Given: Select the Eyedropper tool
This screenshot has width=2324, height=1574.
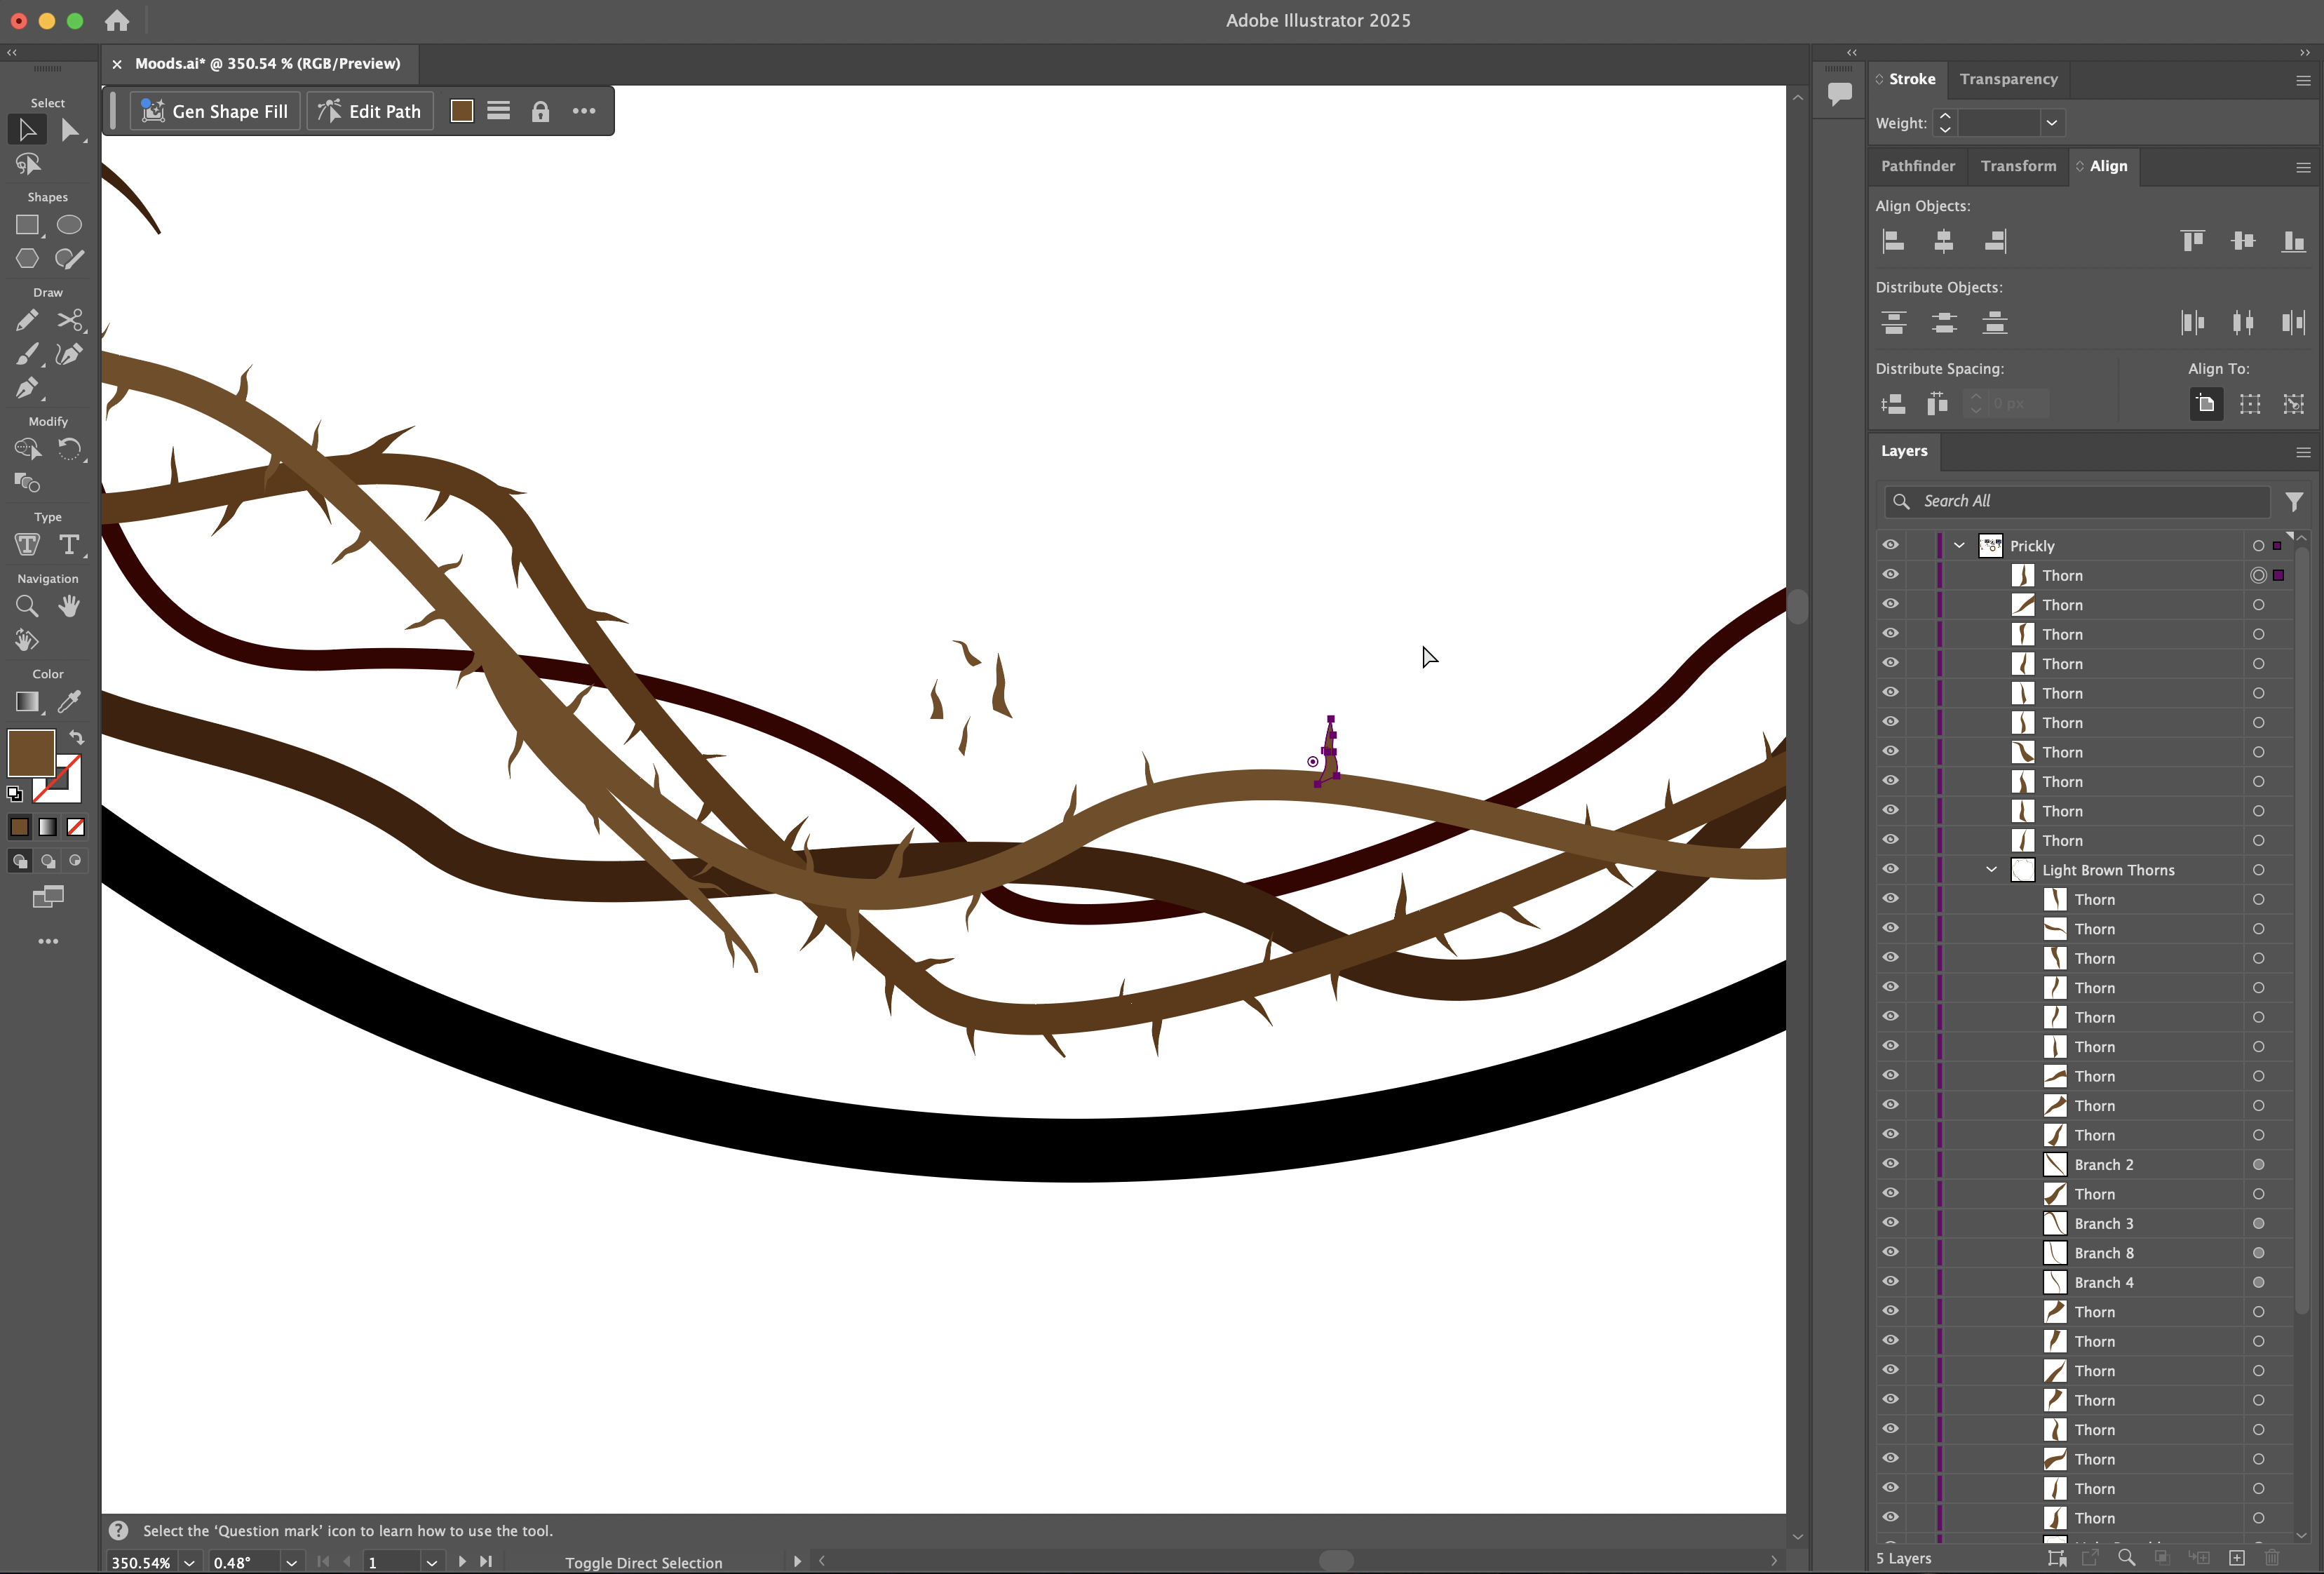Looking at the screenshot, I should [69, 703].
